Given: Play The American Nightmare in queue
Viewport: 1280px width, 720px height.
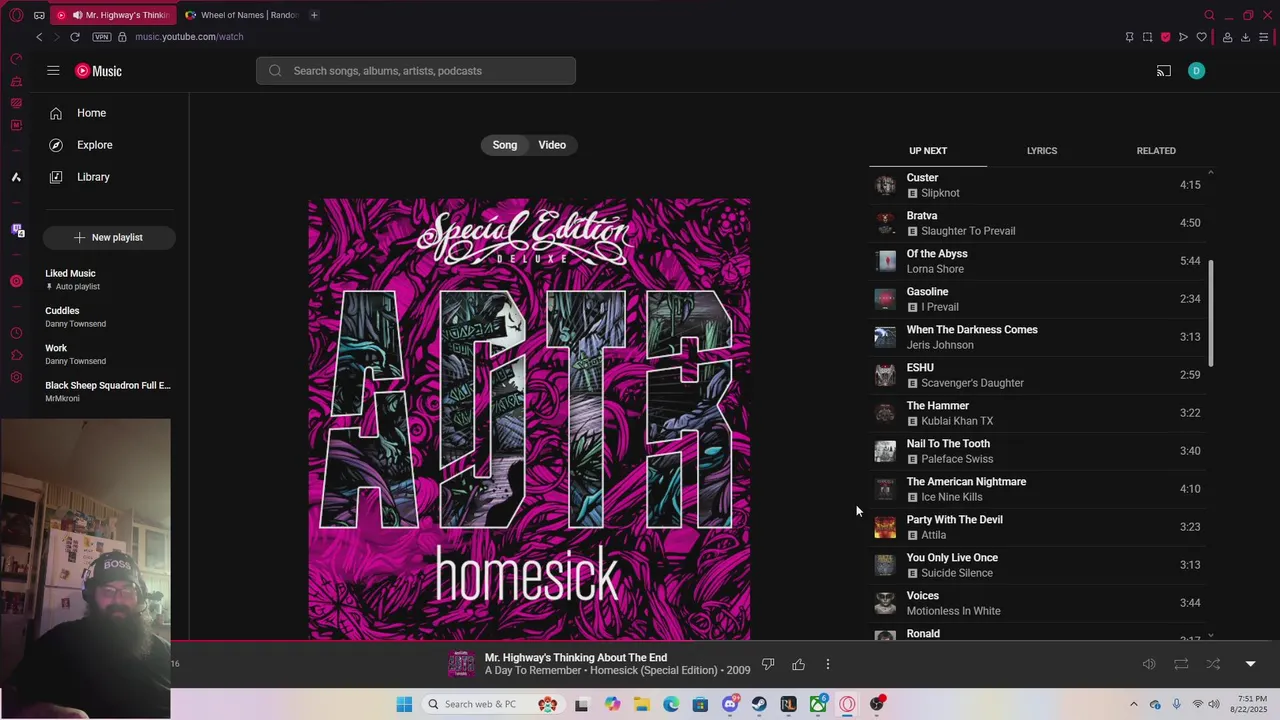Looking at the screenshot, I should point(1037,489).
